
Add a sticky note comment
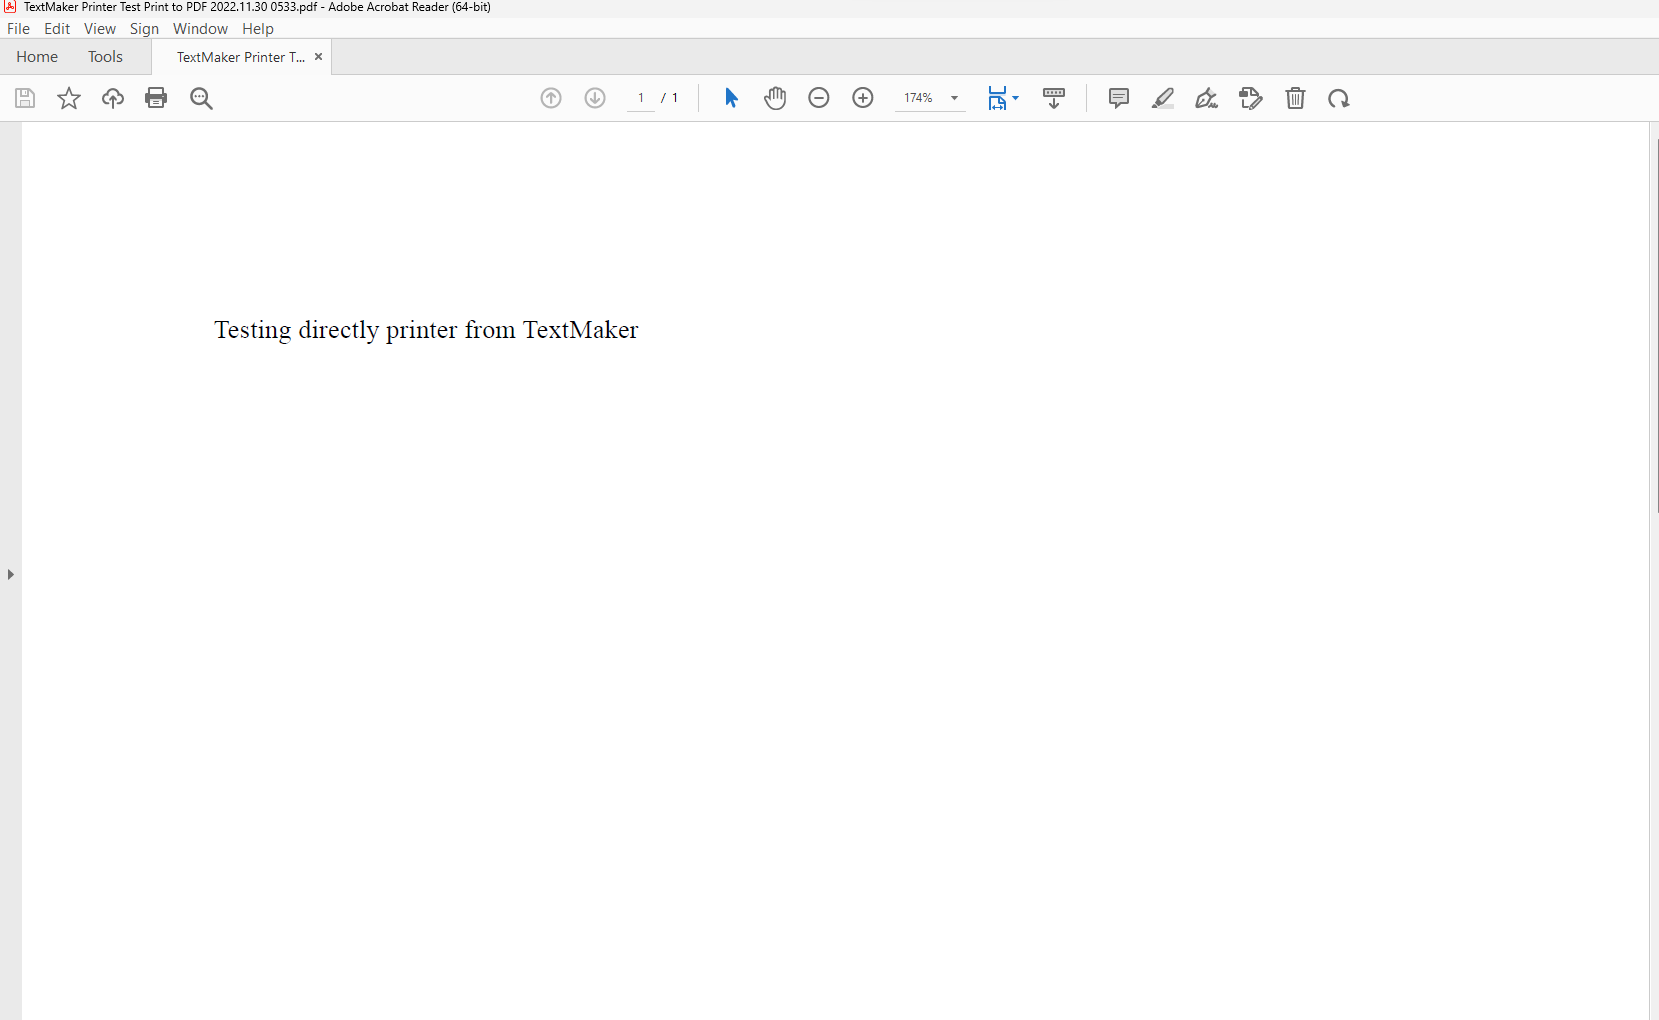pyautogui.click(x=1119, y=98)
